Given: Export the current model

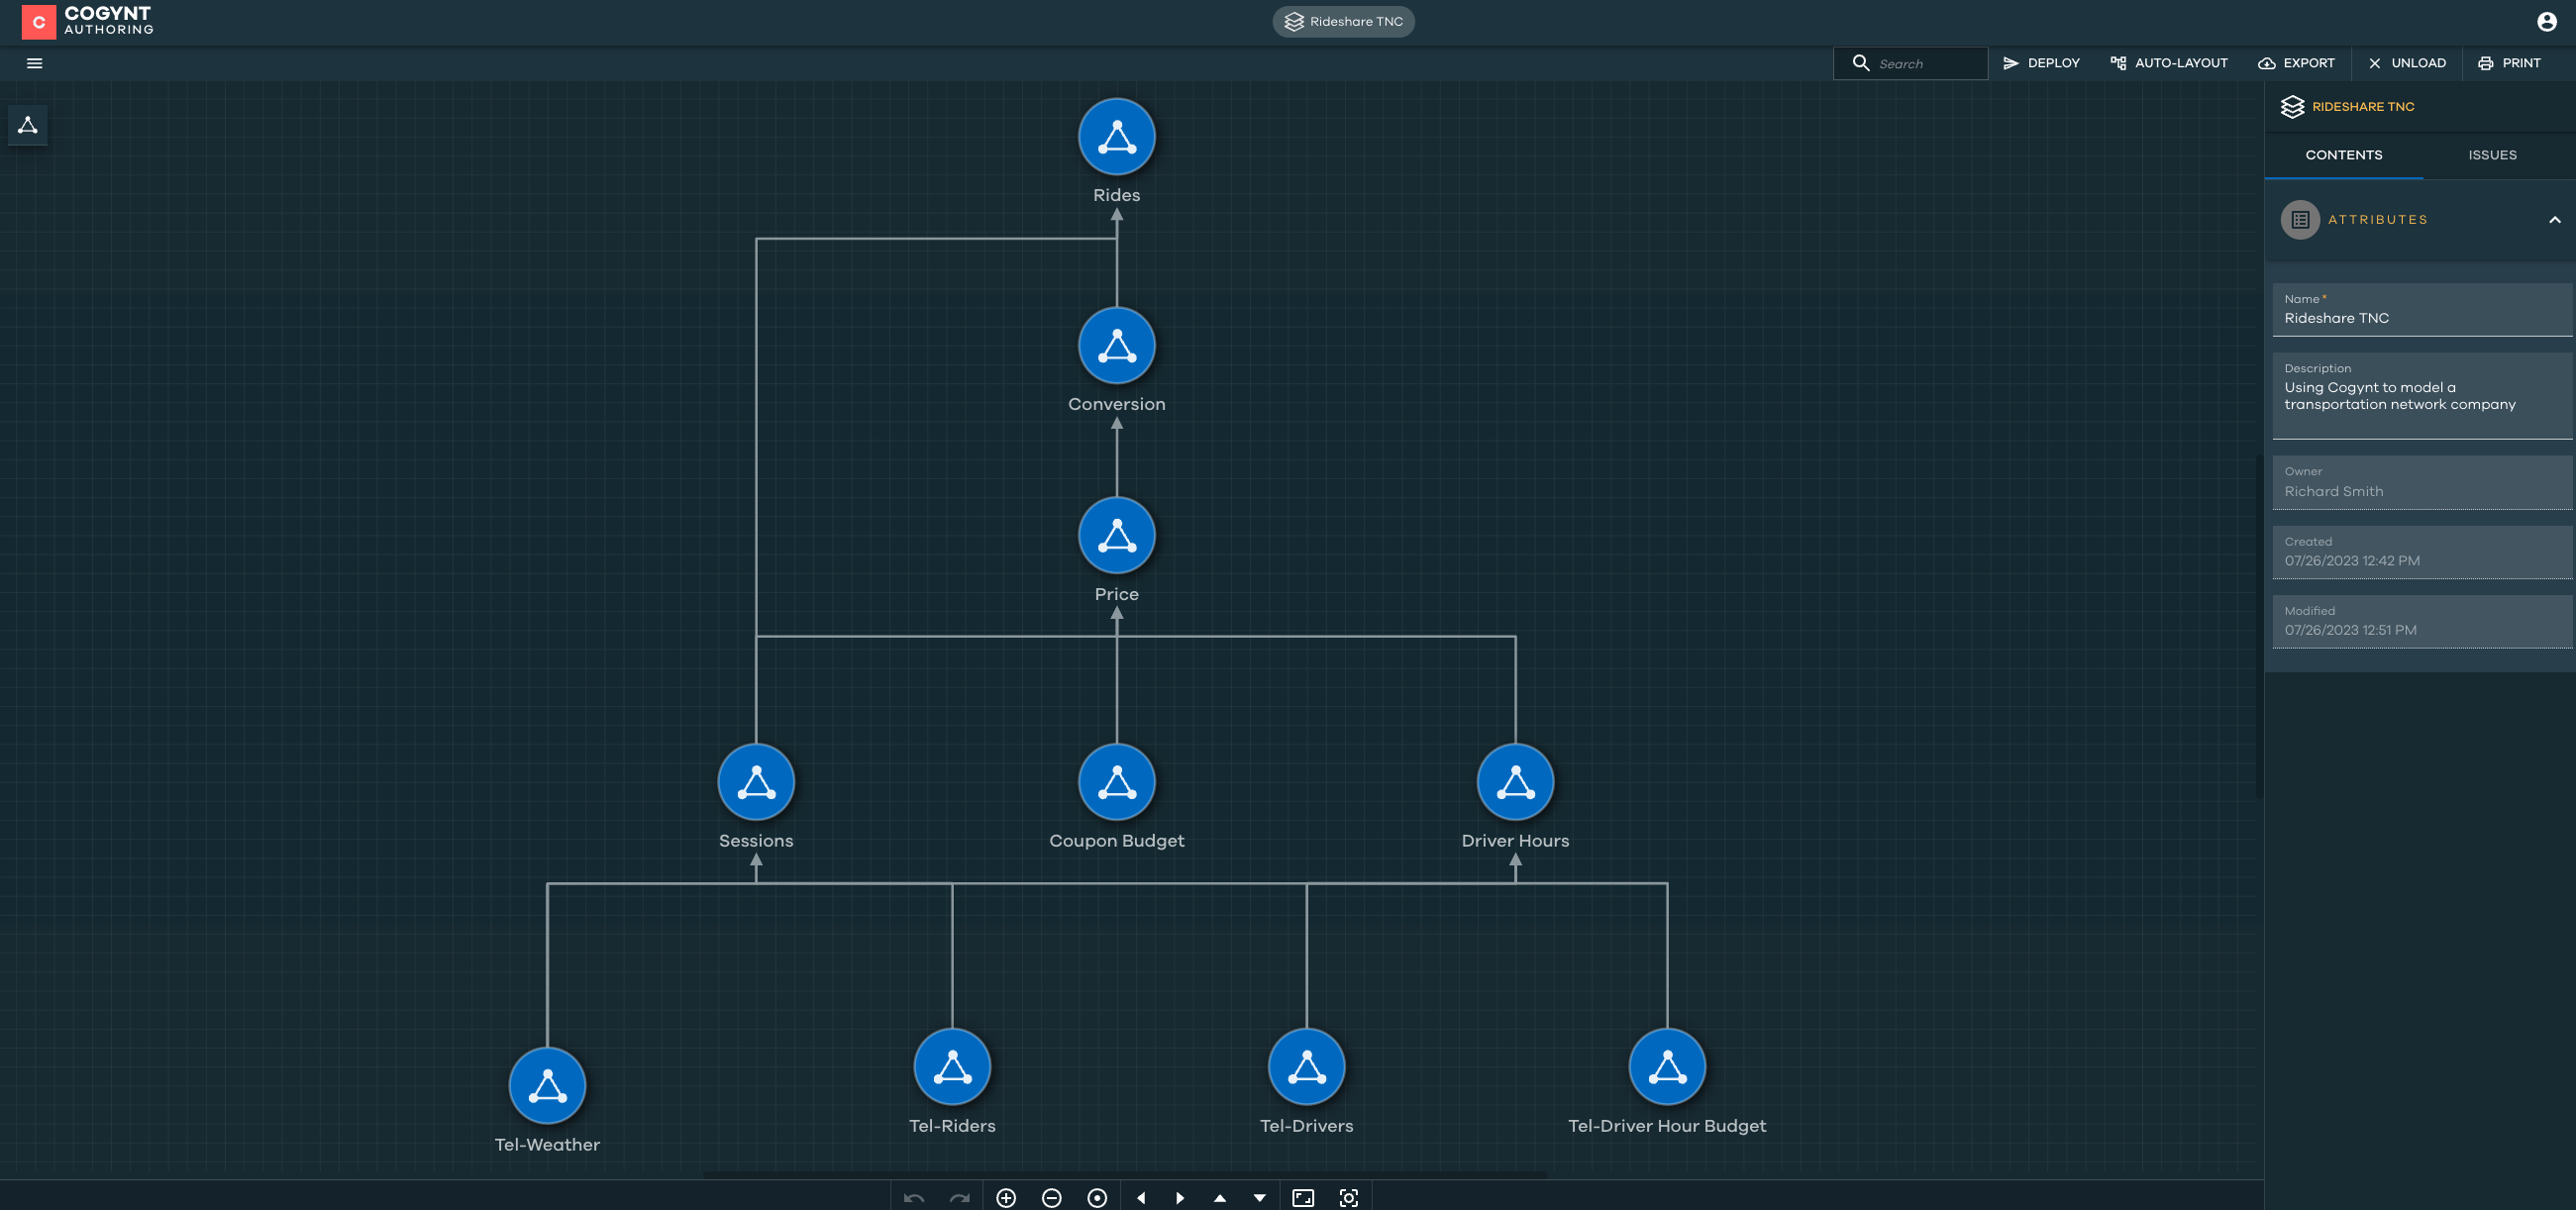Looking at the screenshot, I should point(2296,63).
